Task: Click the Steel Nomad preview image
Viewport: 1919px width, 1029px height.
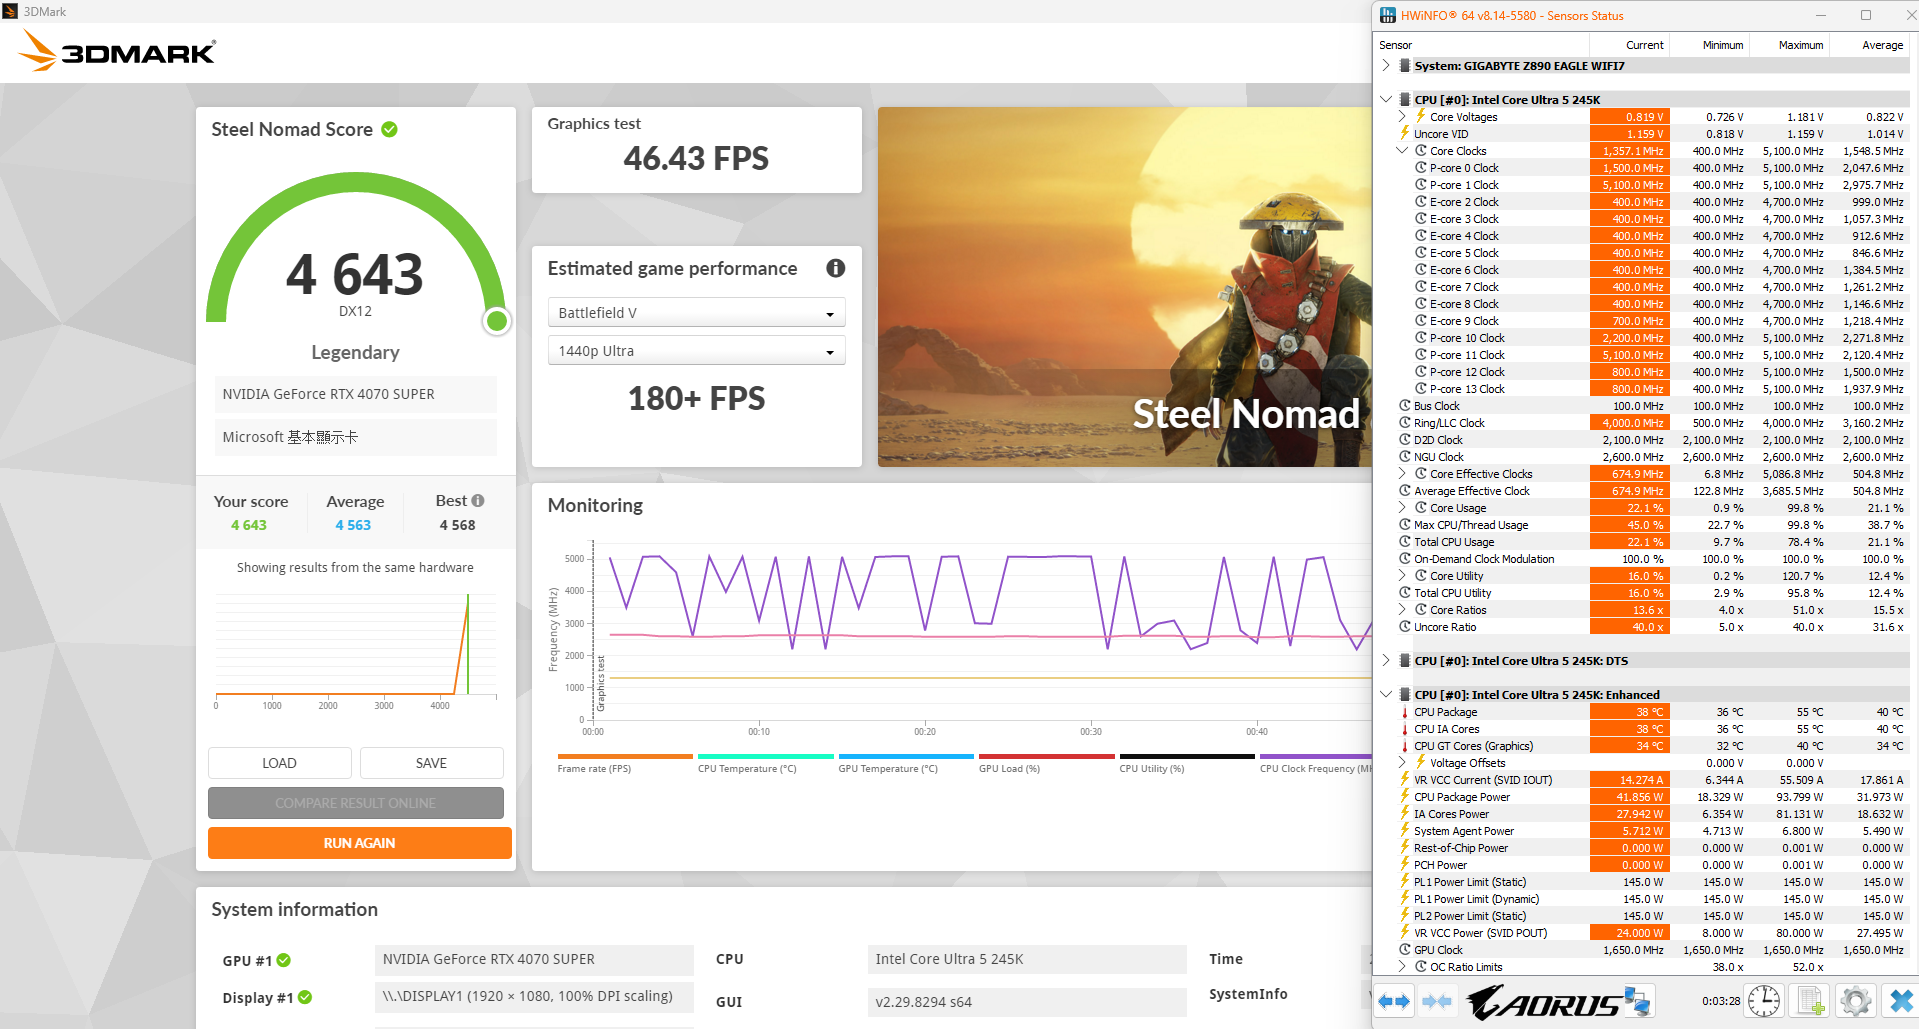Action: [x=1124, y=287]
